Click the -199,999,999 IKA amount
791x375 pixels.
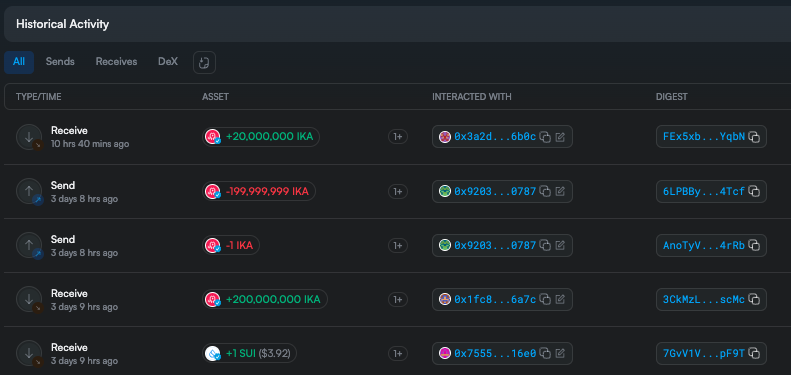tap(267, 191)
